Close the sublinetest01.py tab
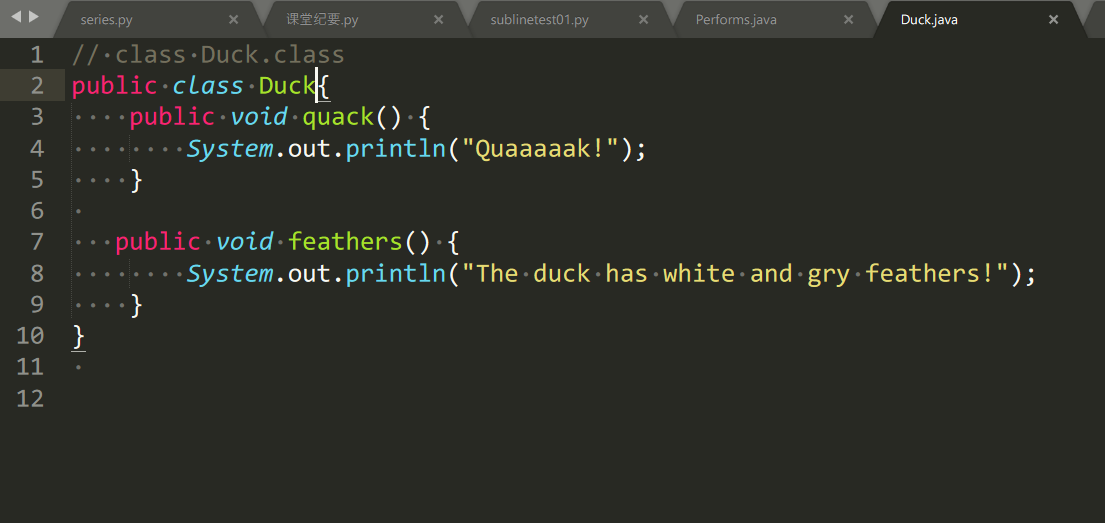The height and width of the screenshot is (523, 1105). (x=643, y=20)
